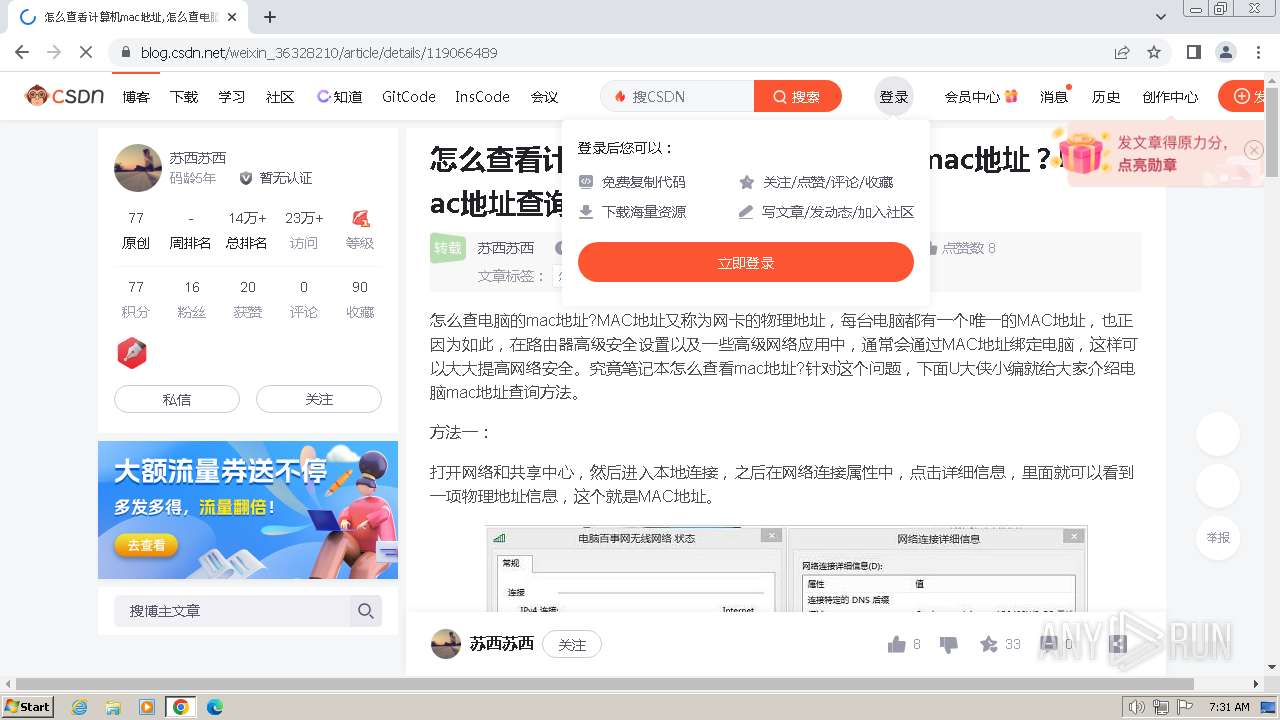This screenshot has height=720, width=1280.
Task: Open the Chrome profile menu
Action: click(x=1226, y=52)
